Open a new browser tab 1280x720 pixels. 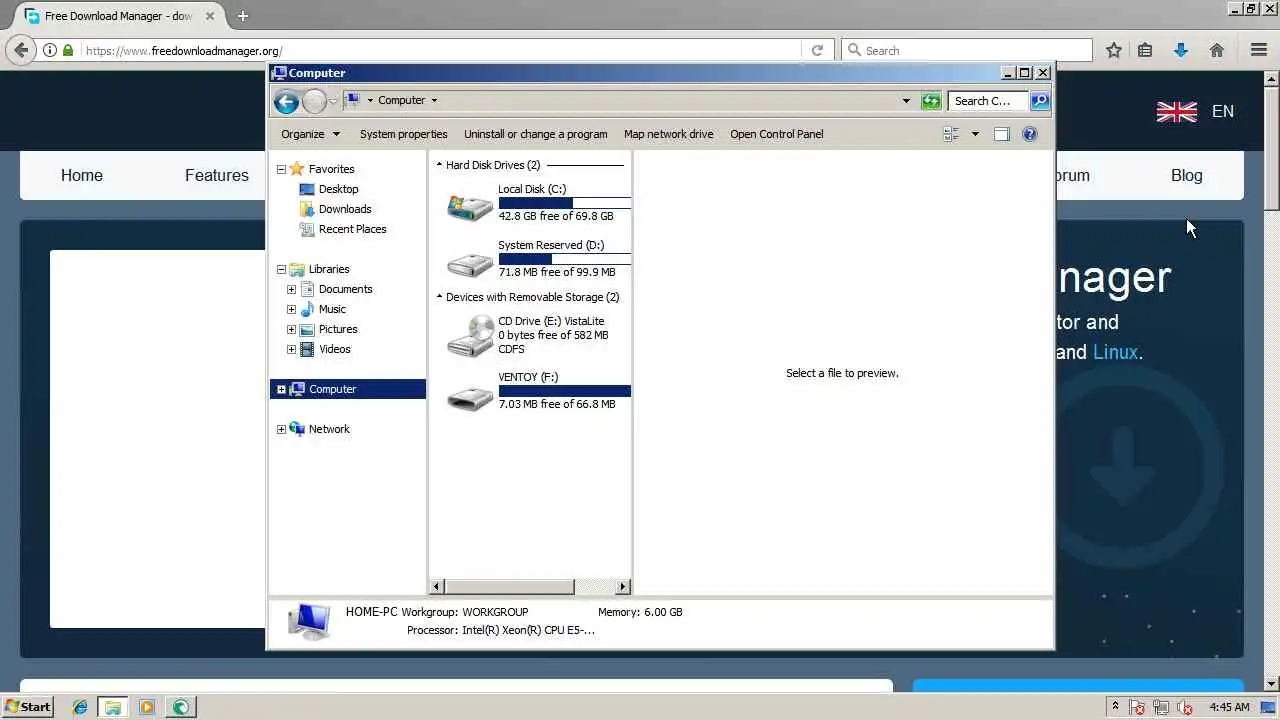pyautogui.click(x=242, y=16)
